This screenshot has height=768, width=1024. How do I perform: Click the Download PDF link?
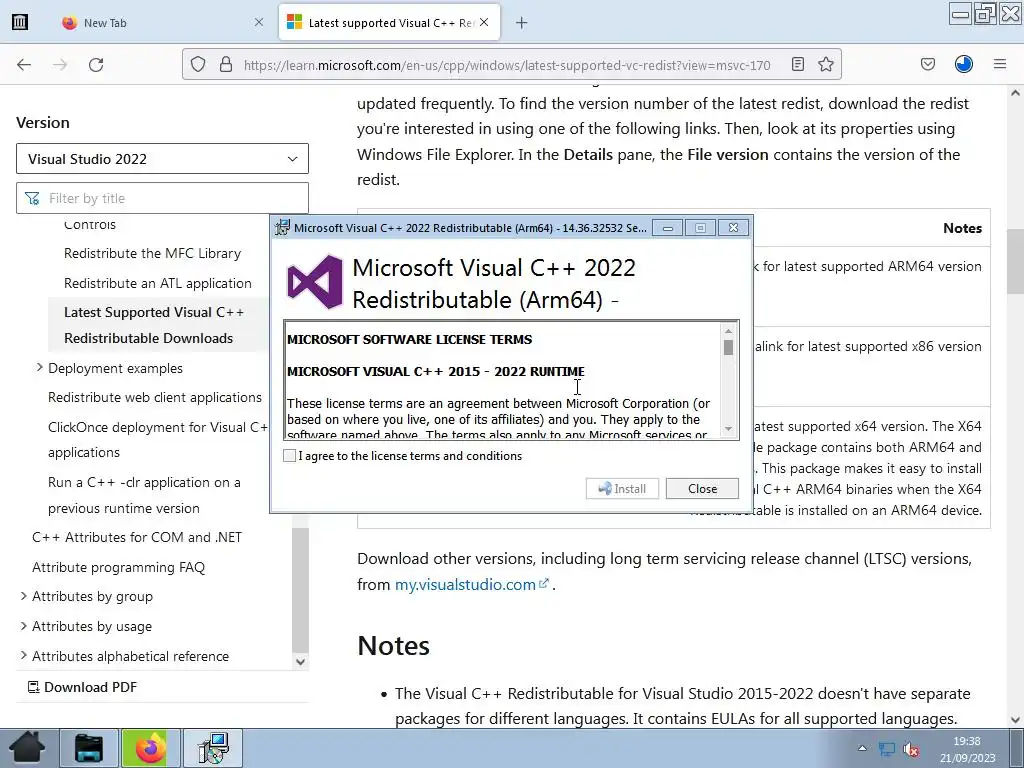82,687
